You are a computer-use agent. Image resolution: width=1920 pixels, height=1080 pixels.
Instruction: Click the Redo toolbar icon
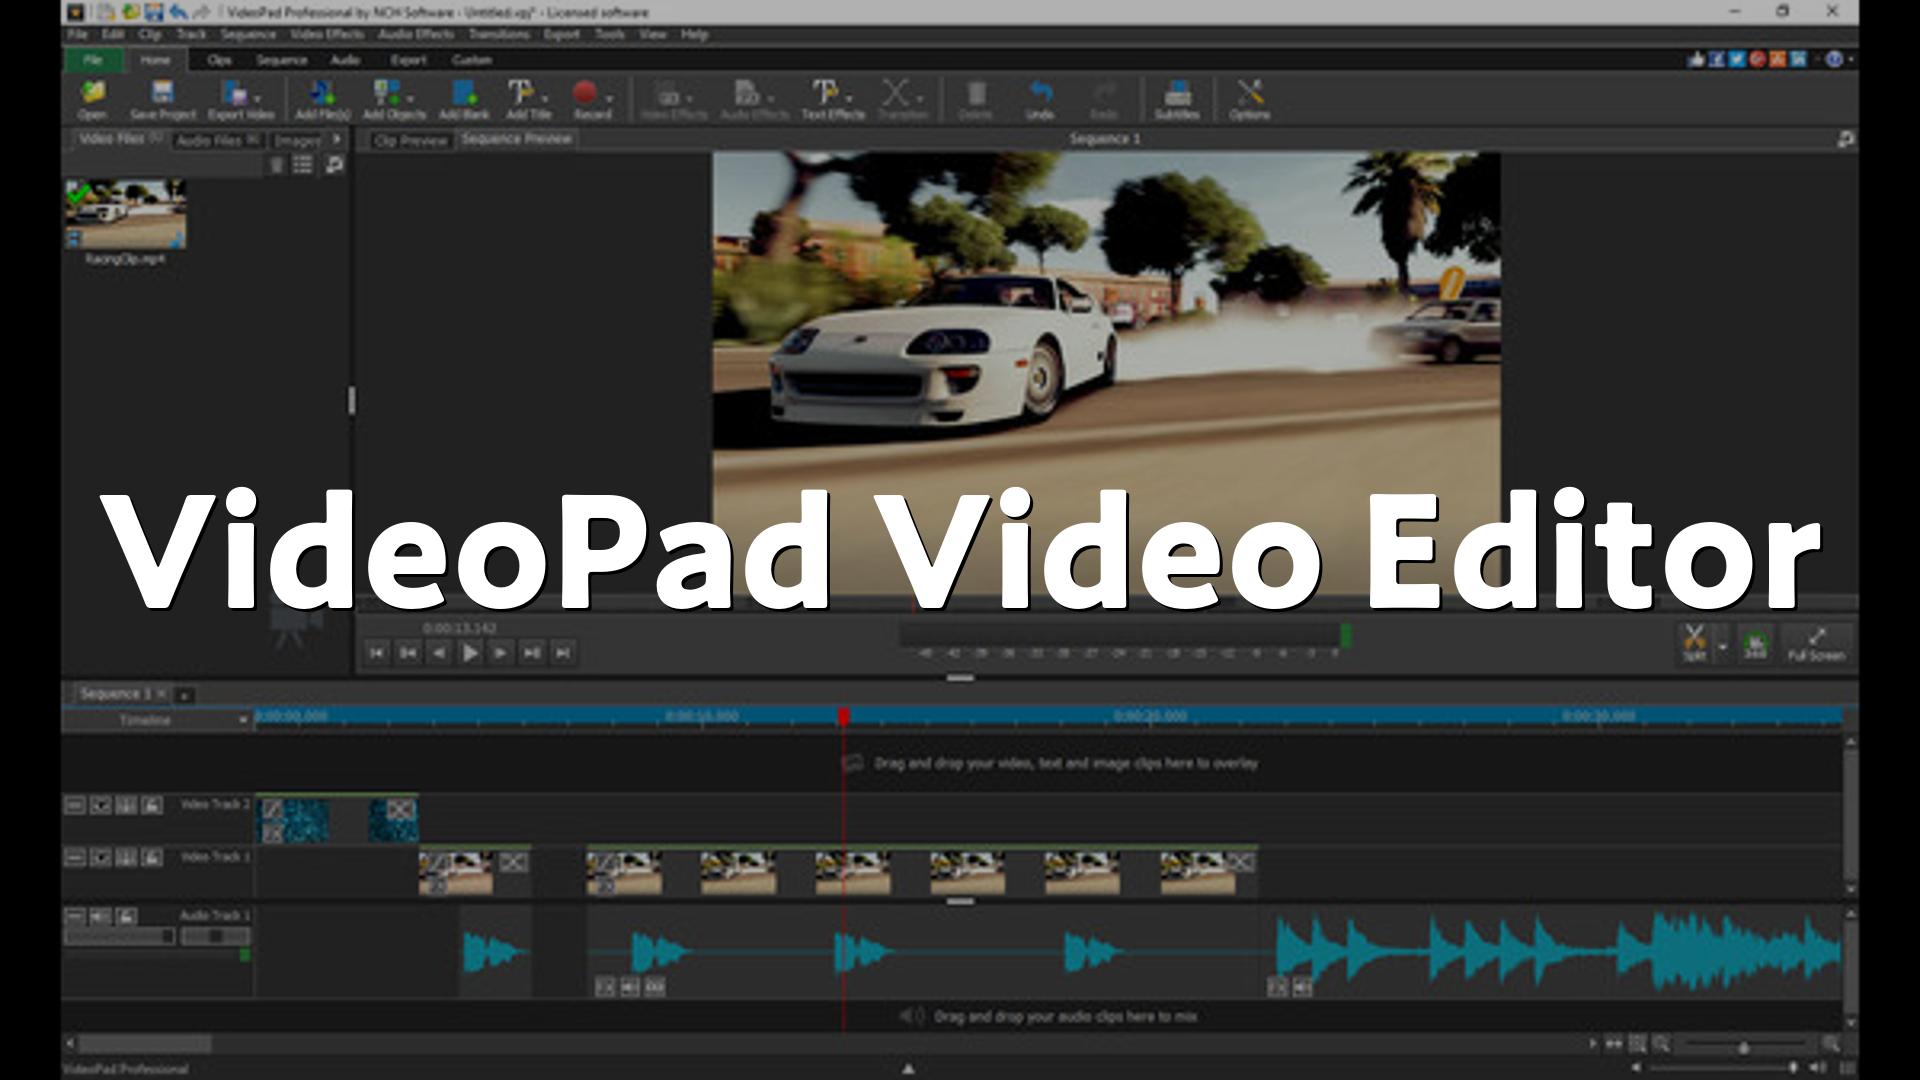coord(1103,99)
